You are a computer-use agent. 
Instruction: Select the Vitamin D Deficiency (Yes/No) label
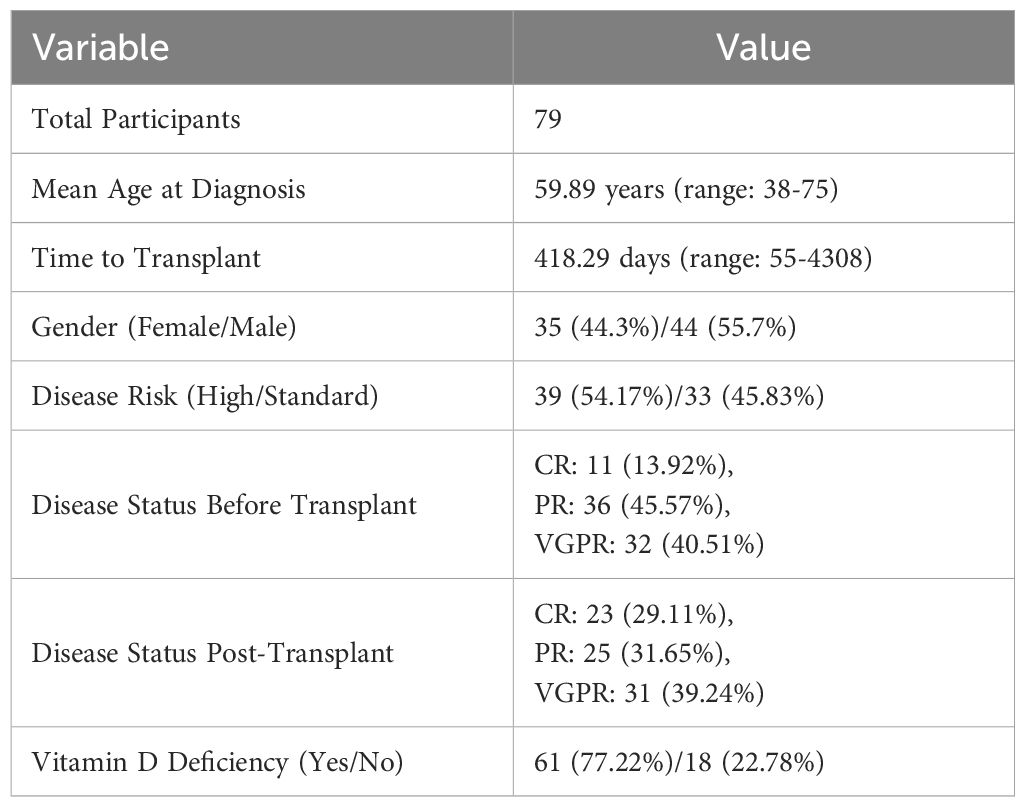[x=217, y=765]
